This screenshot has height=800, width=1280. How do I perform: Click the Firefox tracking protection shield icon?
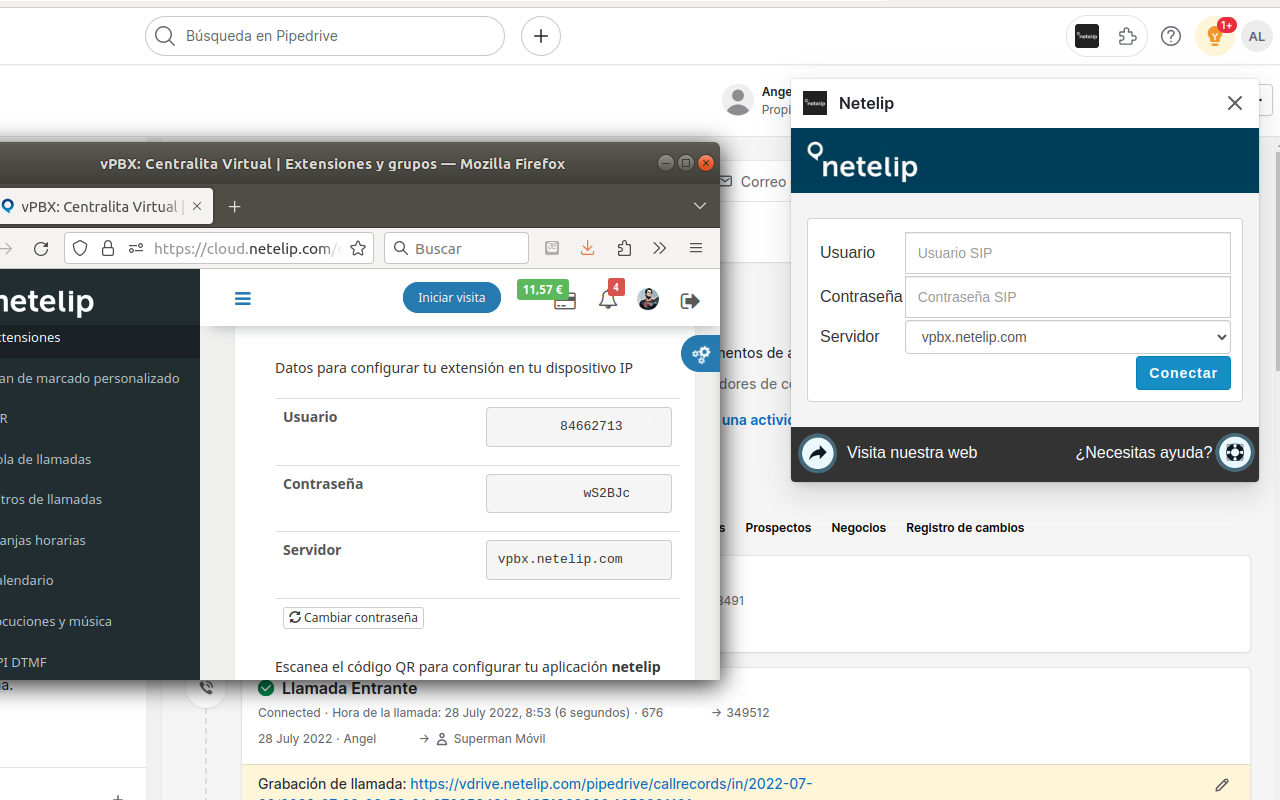point(80,248)
